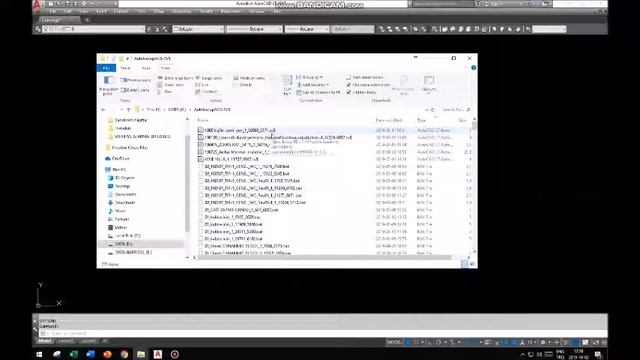Image resolution: width=640 pixels, height=360 pixels.
Task: Open Word from the taskbar
Action: tap(90, 354)
